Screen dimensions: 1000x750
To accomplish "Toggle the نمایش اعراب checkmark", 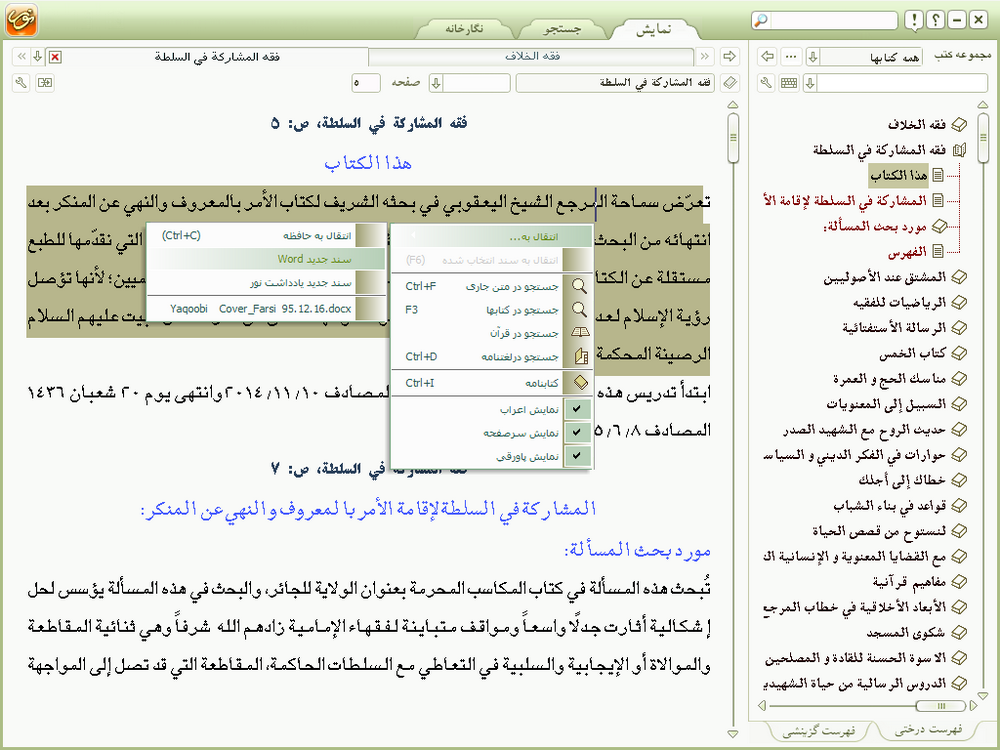I will [577, 409].
